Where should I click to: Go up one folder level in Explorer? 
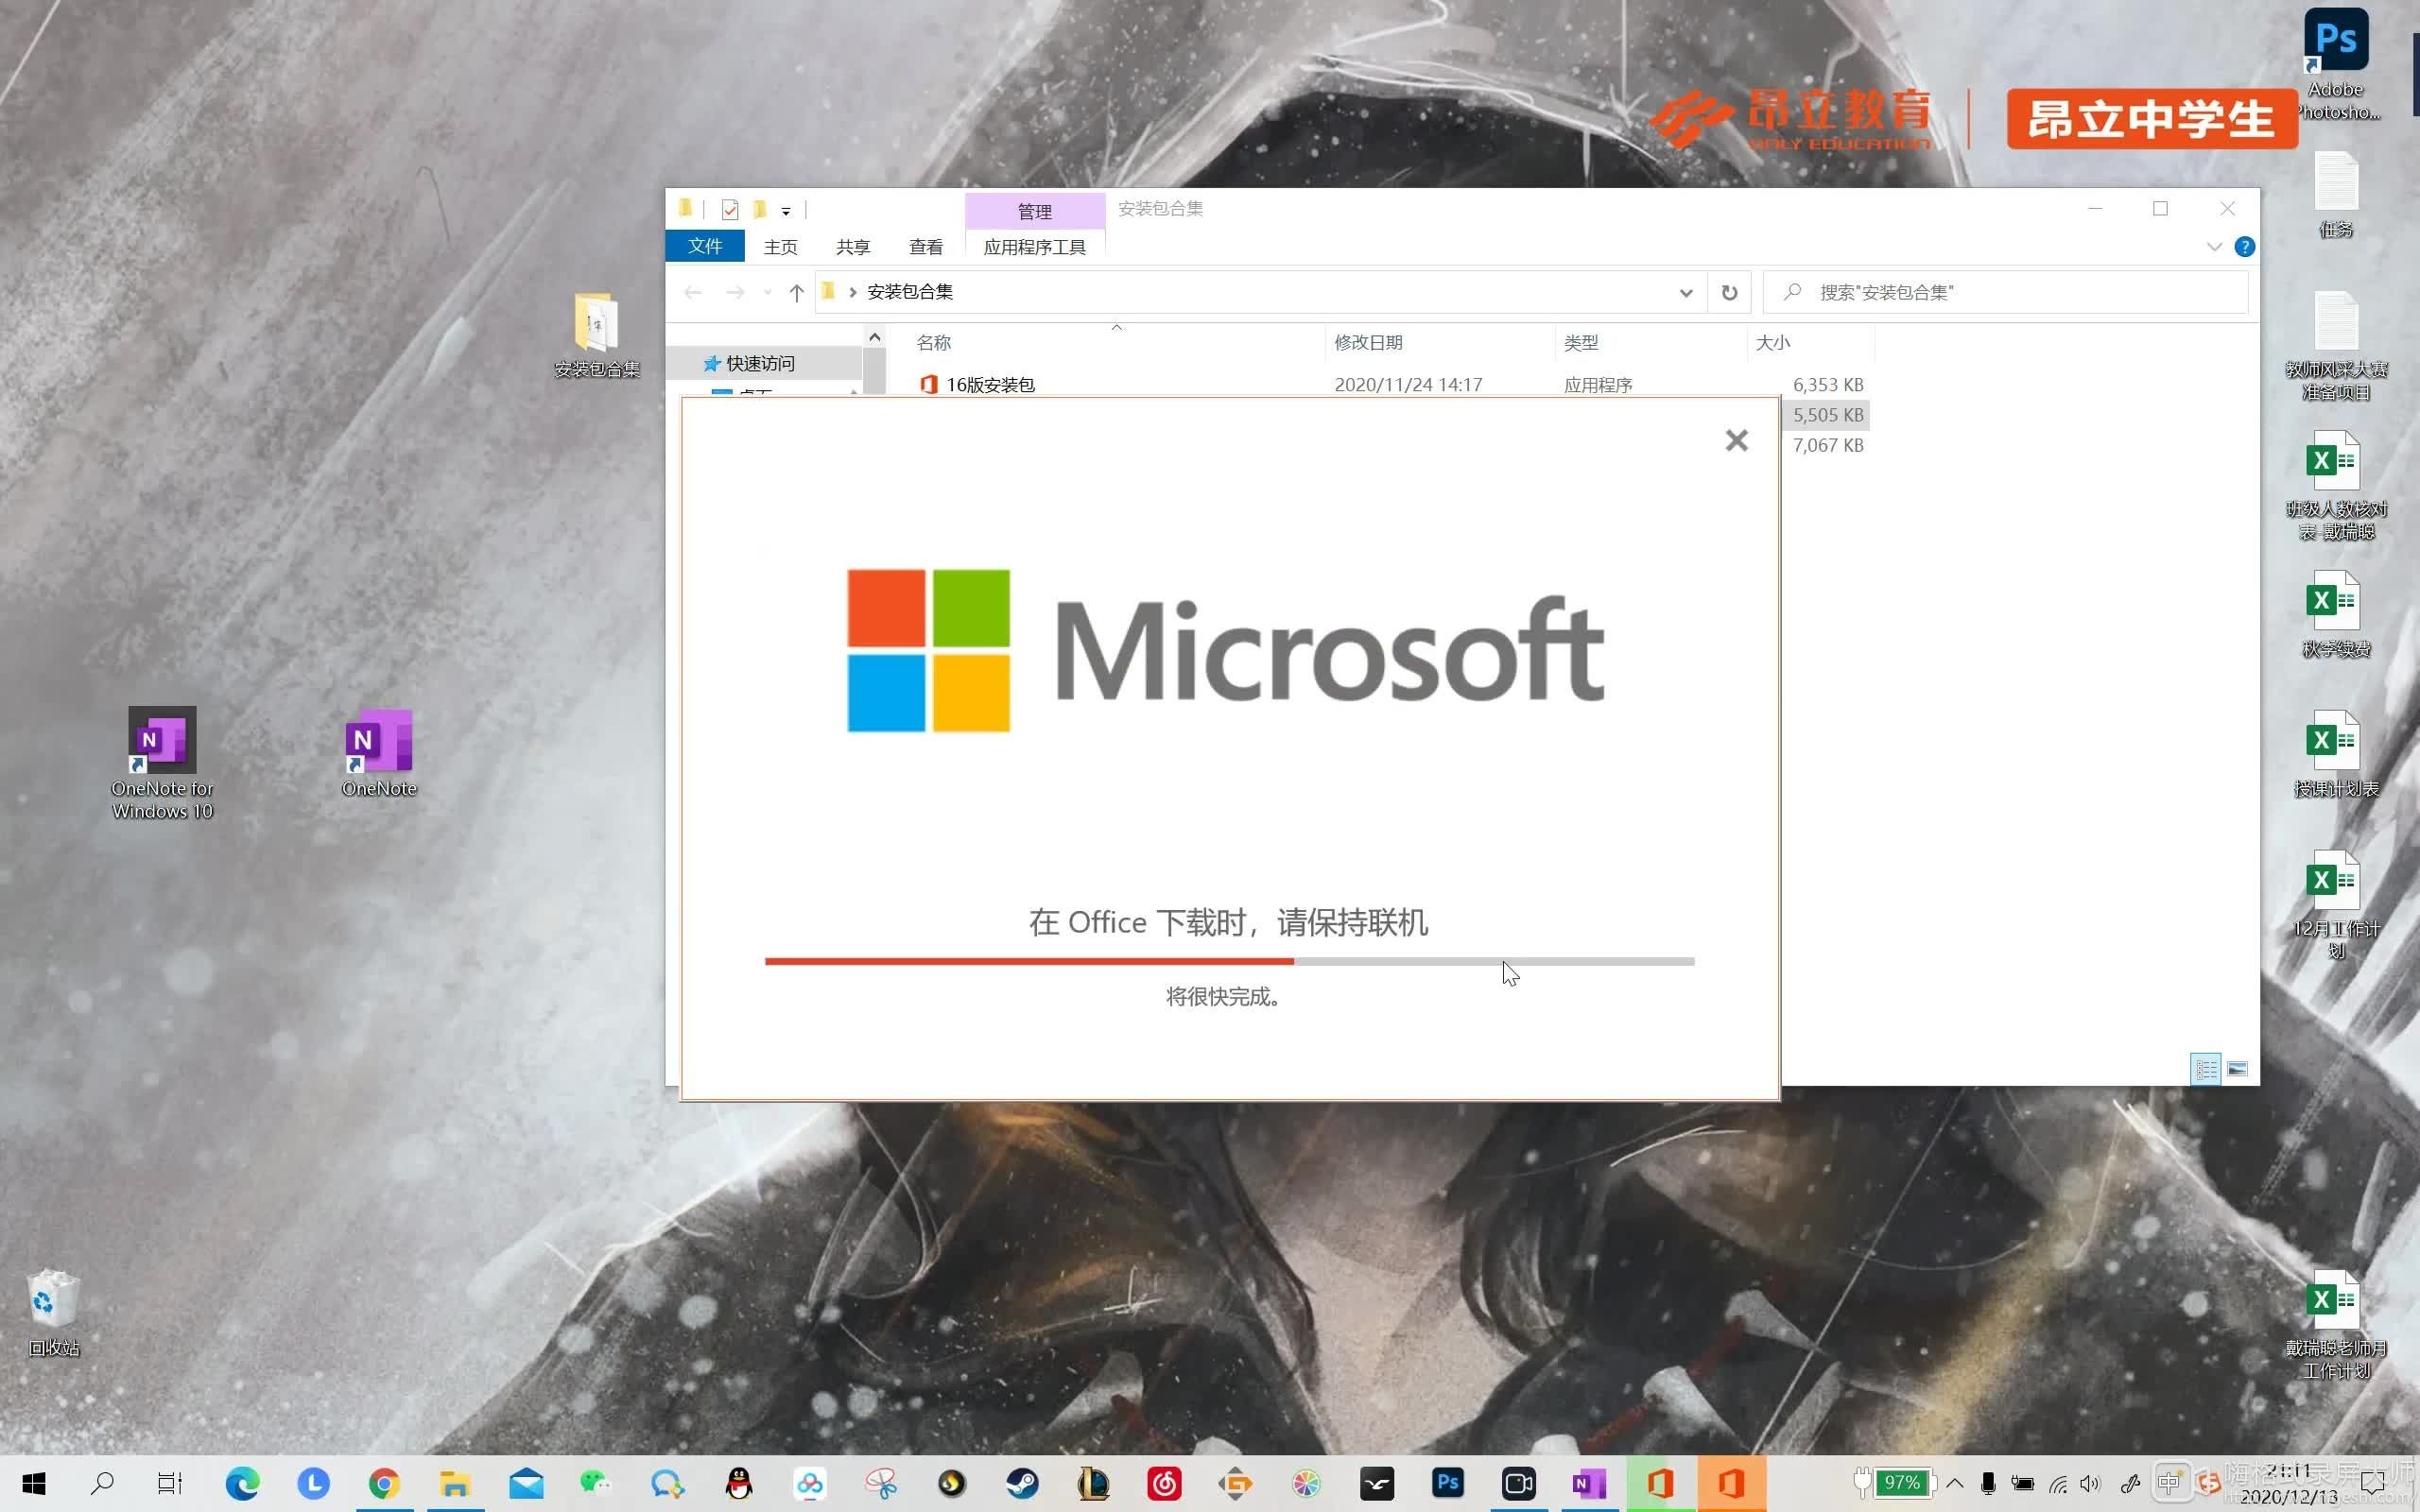[x=796, y=292]
